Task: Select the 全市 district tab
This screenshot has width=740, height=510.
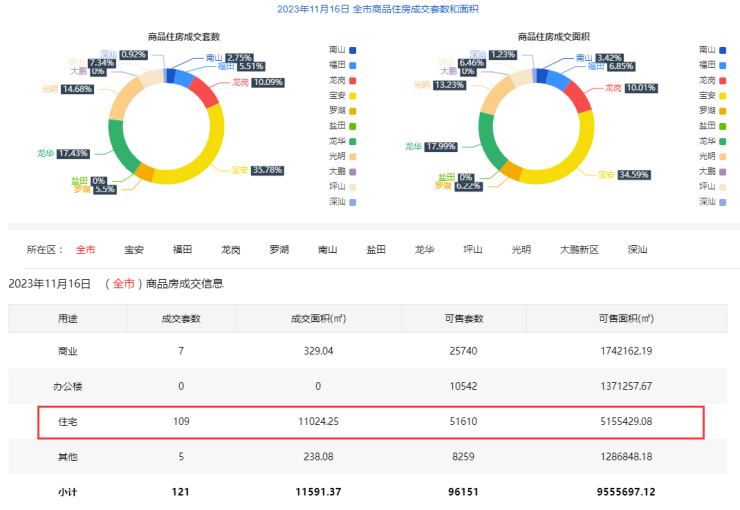Action: click(x=86, y=250)
